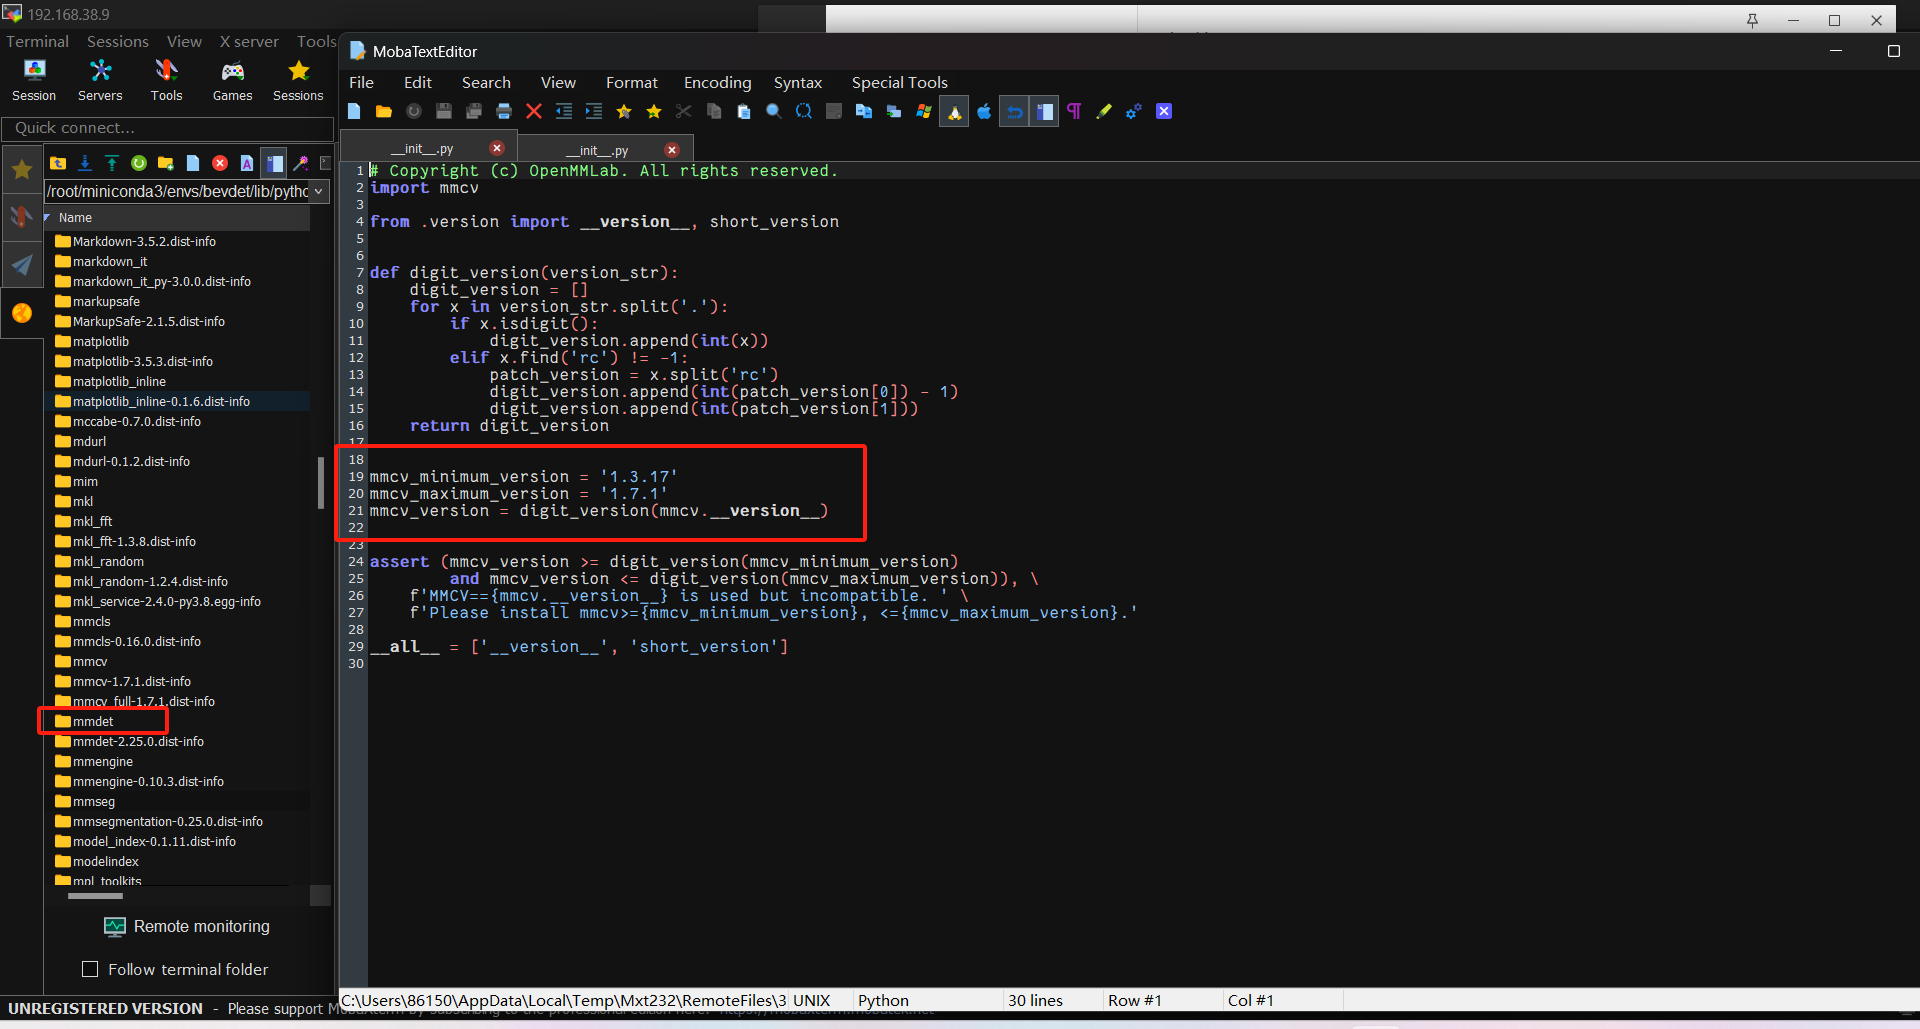The width and height of the screenshot is (1920, 1029).
Task: Toggle the SFTP view mode panel icon
Action: click(274, 163)
